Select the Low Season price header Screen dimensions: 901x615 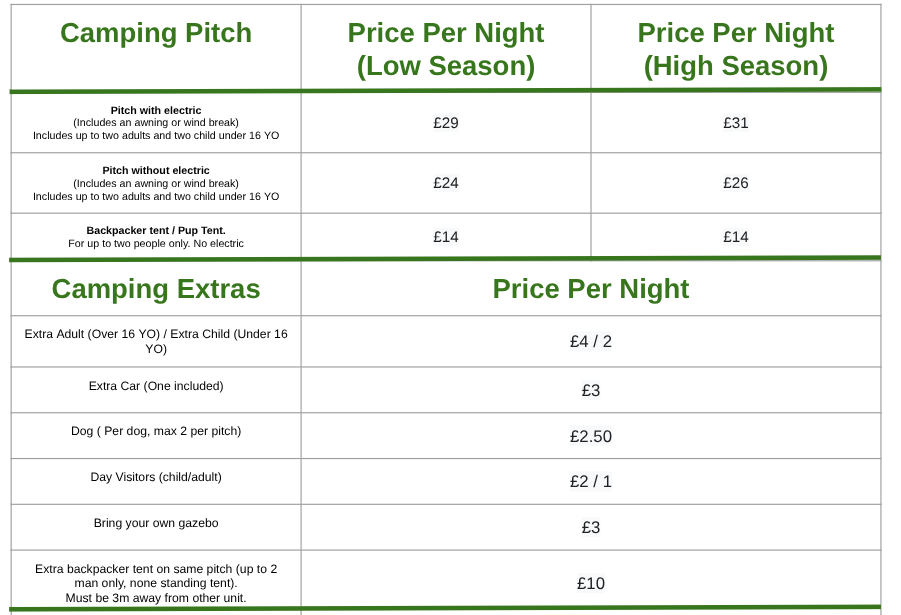pyautogui.click(x=446, y=49)
